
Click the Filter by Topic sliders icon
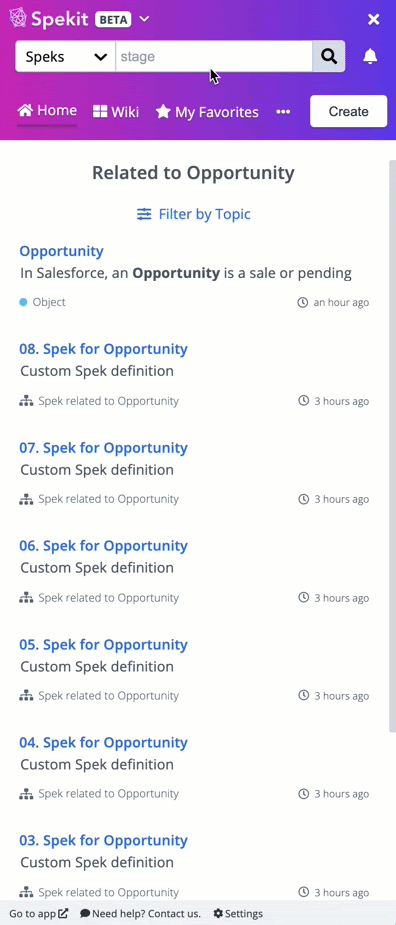pyautogui.click(x=144, y=214)
